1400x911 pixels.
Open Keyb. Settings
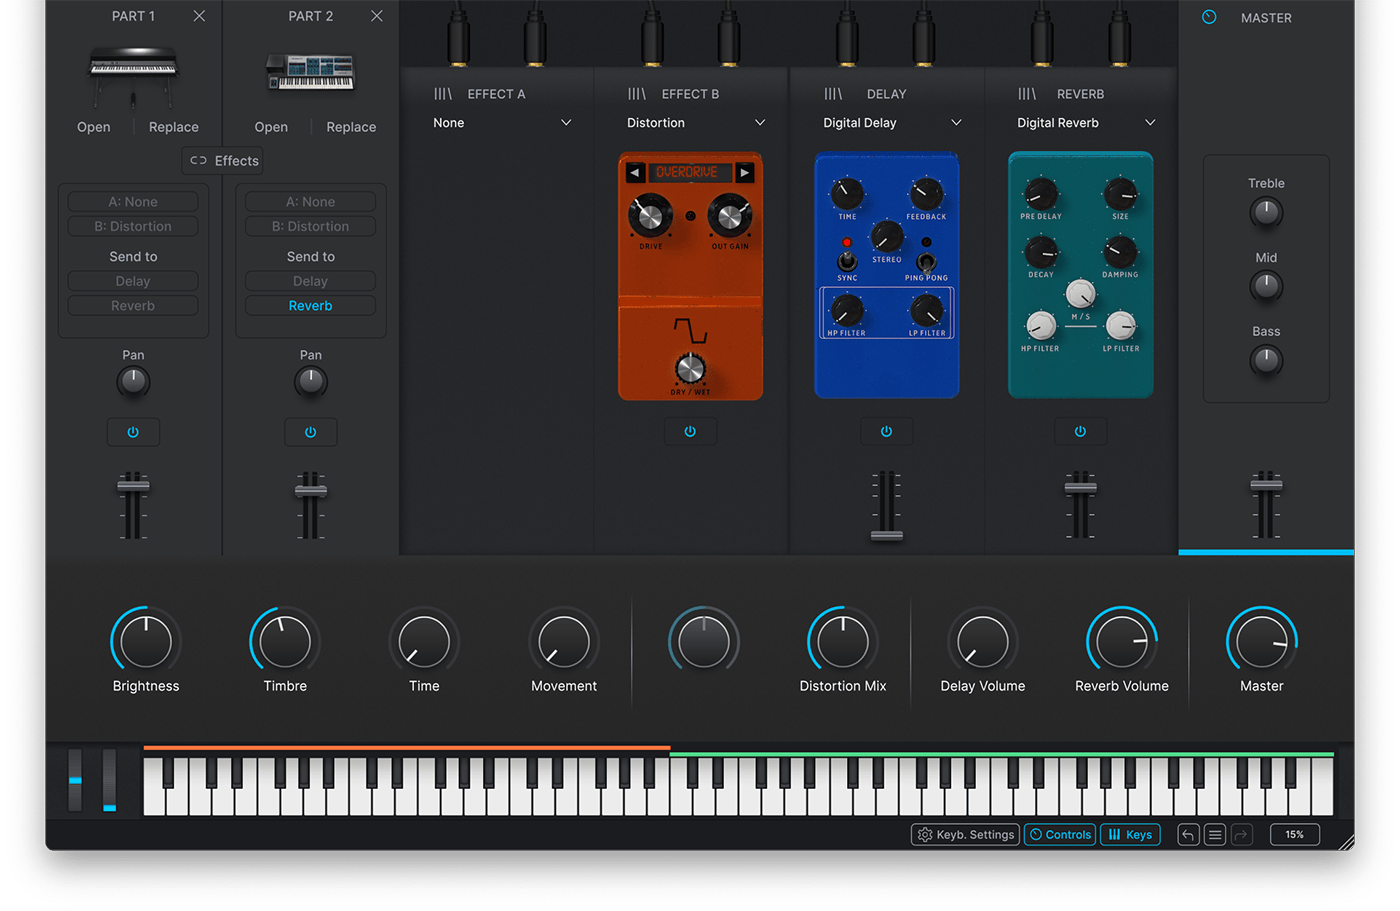click(x=966, y=835)
